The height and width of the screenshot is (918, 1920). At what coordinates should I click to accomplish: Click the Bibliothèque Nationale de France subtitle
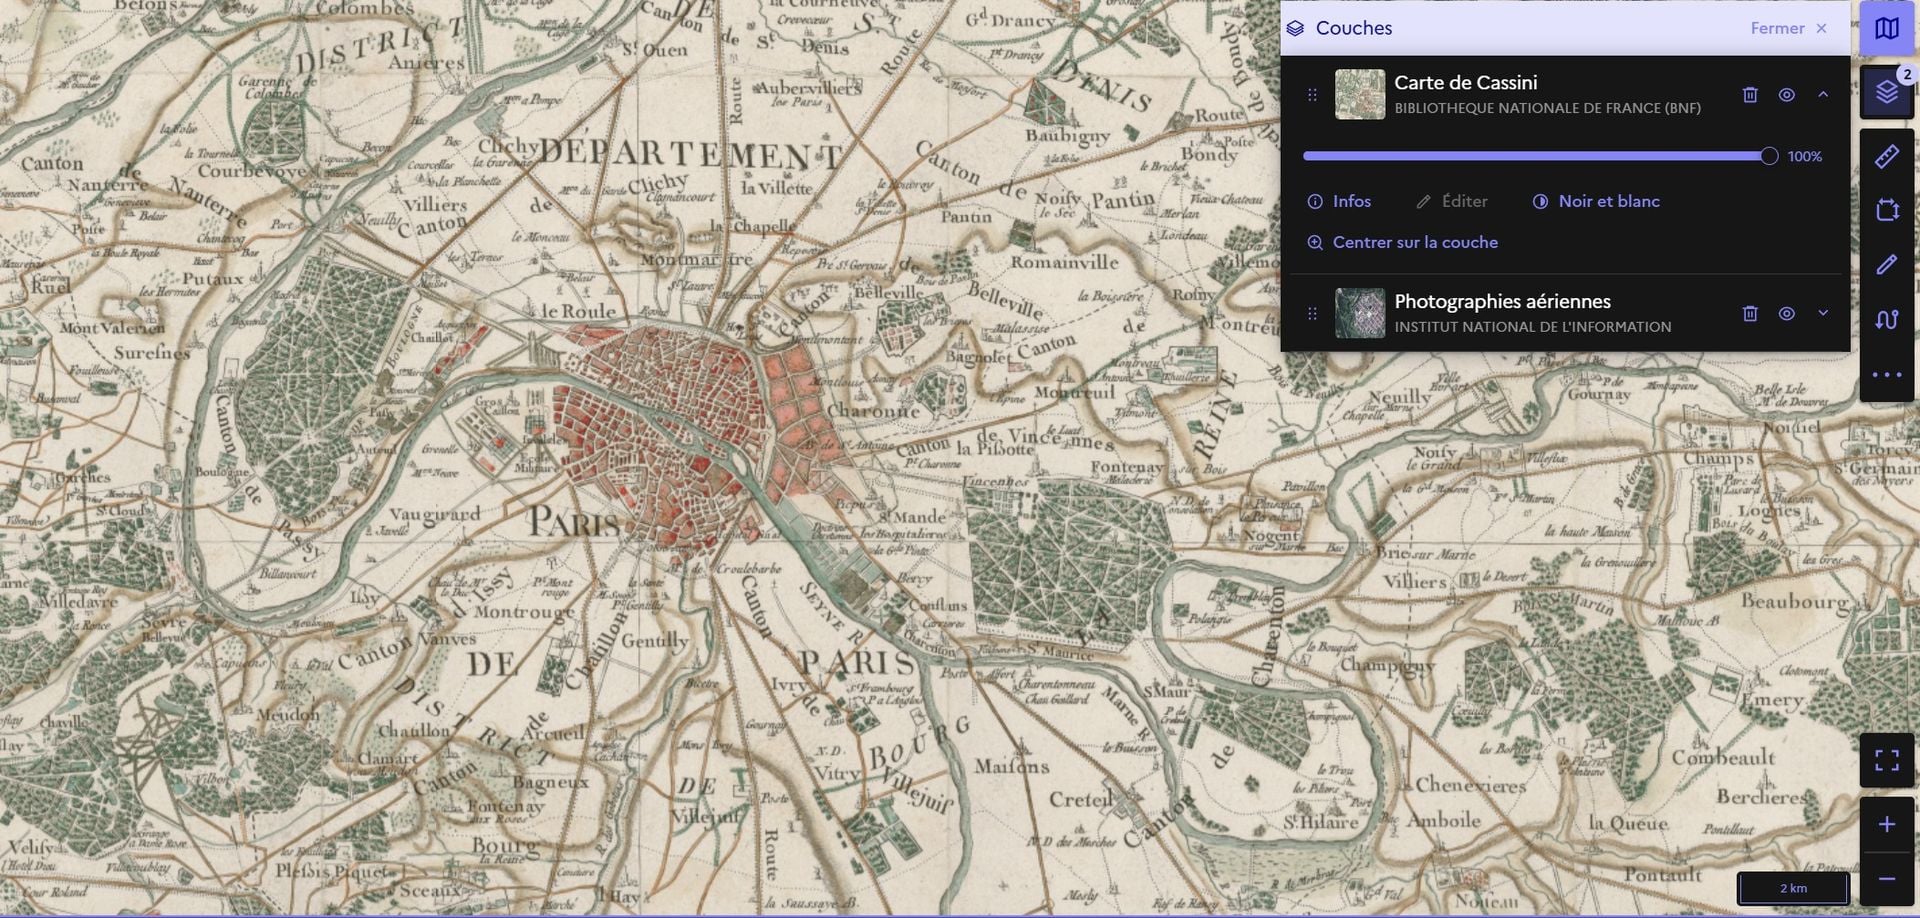click(x=1547, y=108)
